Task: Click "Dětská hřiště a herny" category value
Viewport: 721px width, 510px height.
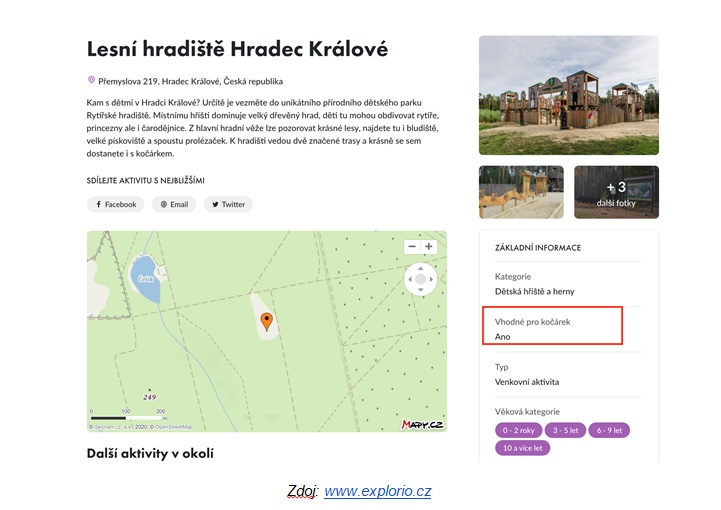Action: 534,291
